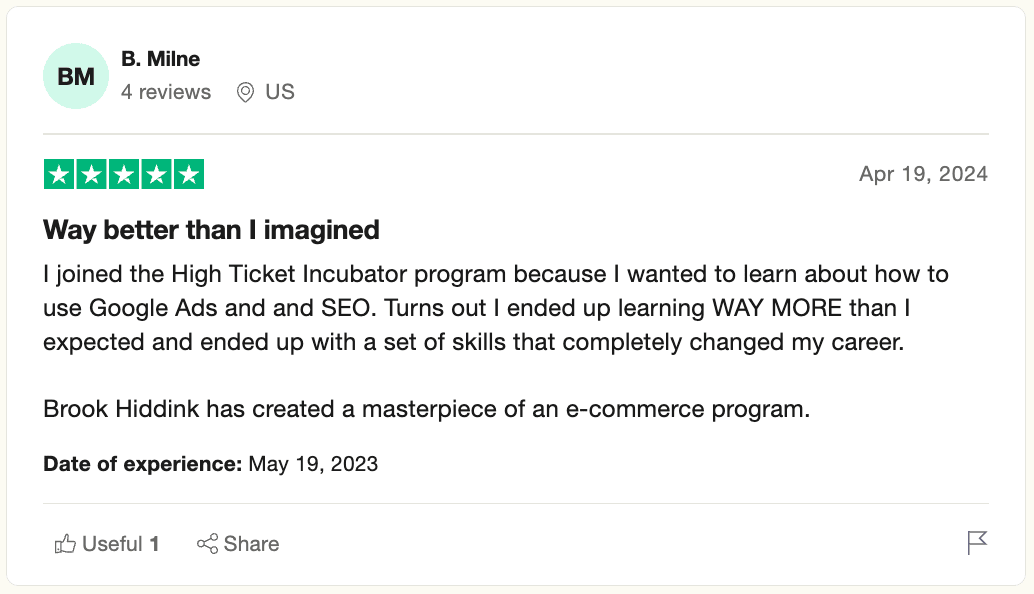This screenshot has width=1034, height=594.
Task: View the reviewer's 4 reviews count
Action: point(166,92)
